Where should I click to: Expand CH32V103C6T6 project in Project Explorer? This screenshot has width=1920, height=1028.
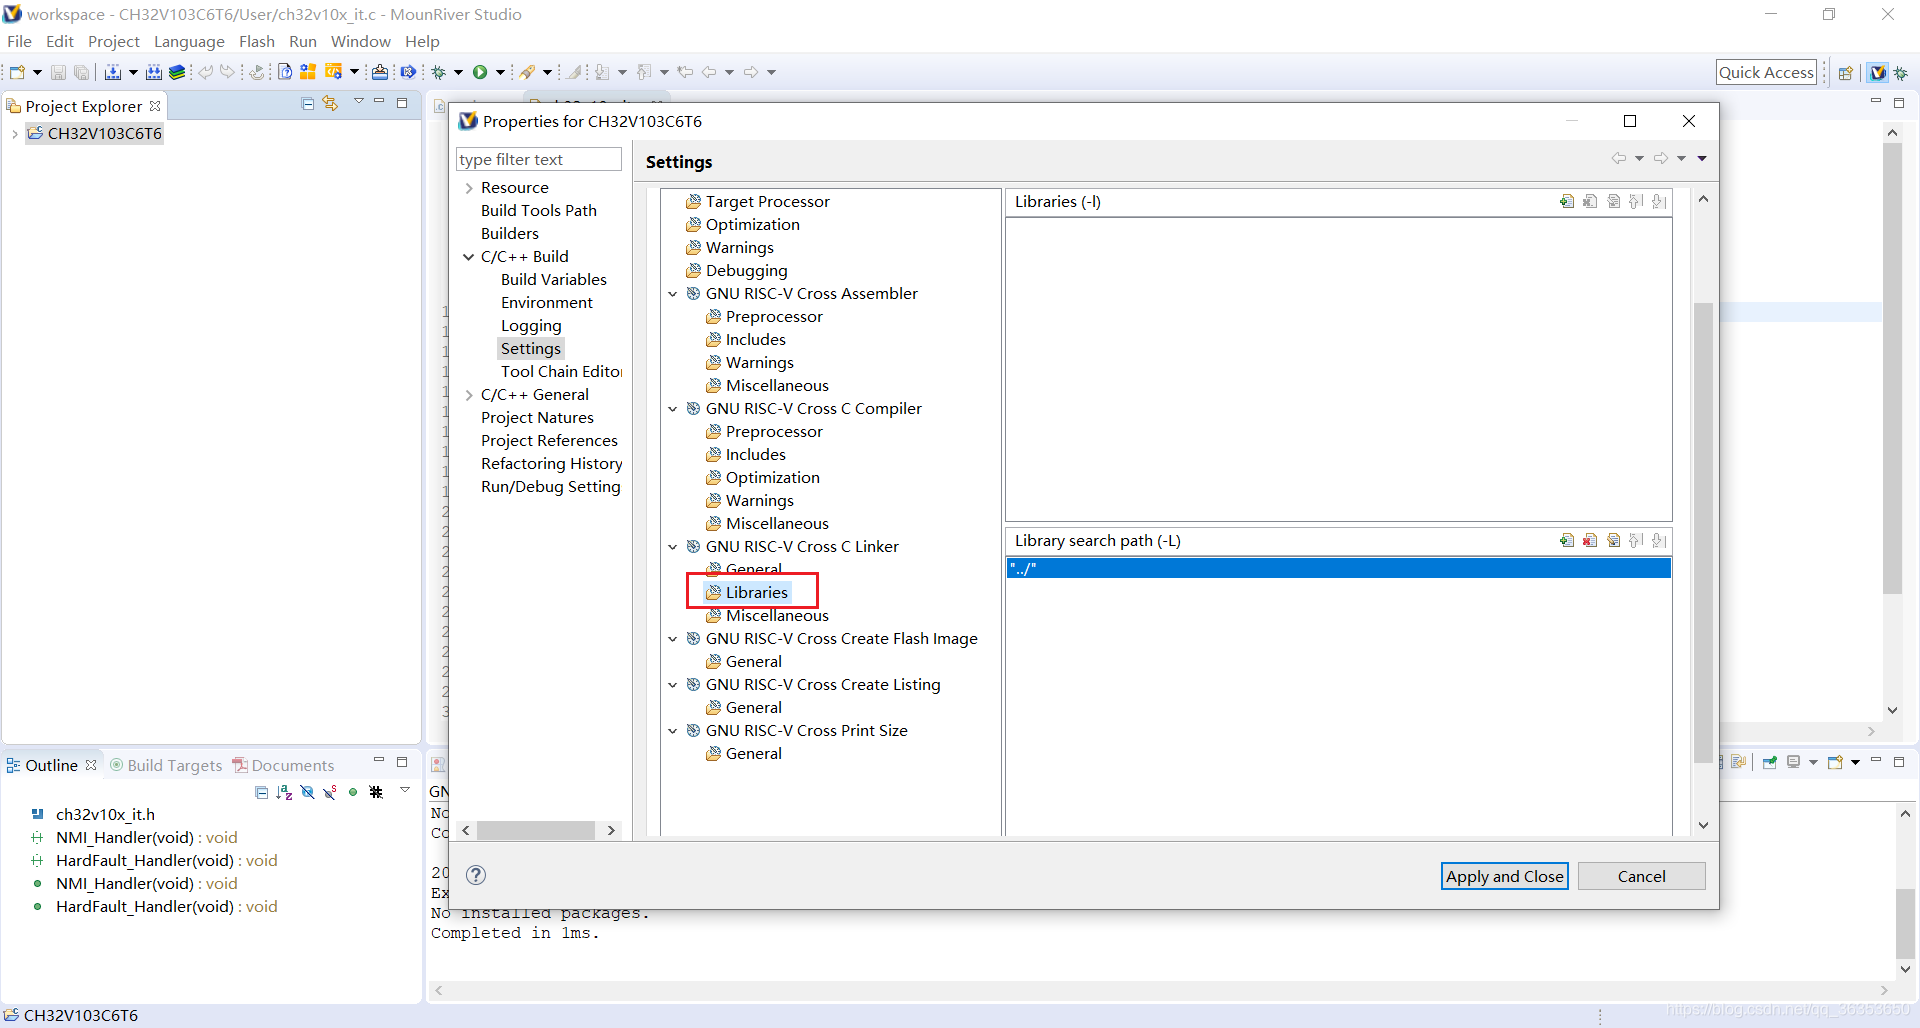[x=14, y=134]
